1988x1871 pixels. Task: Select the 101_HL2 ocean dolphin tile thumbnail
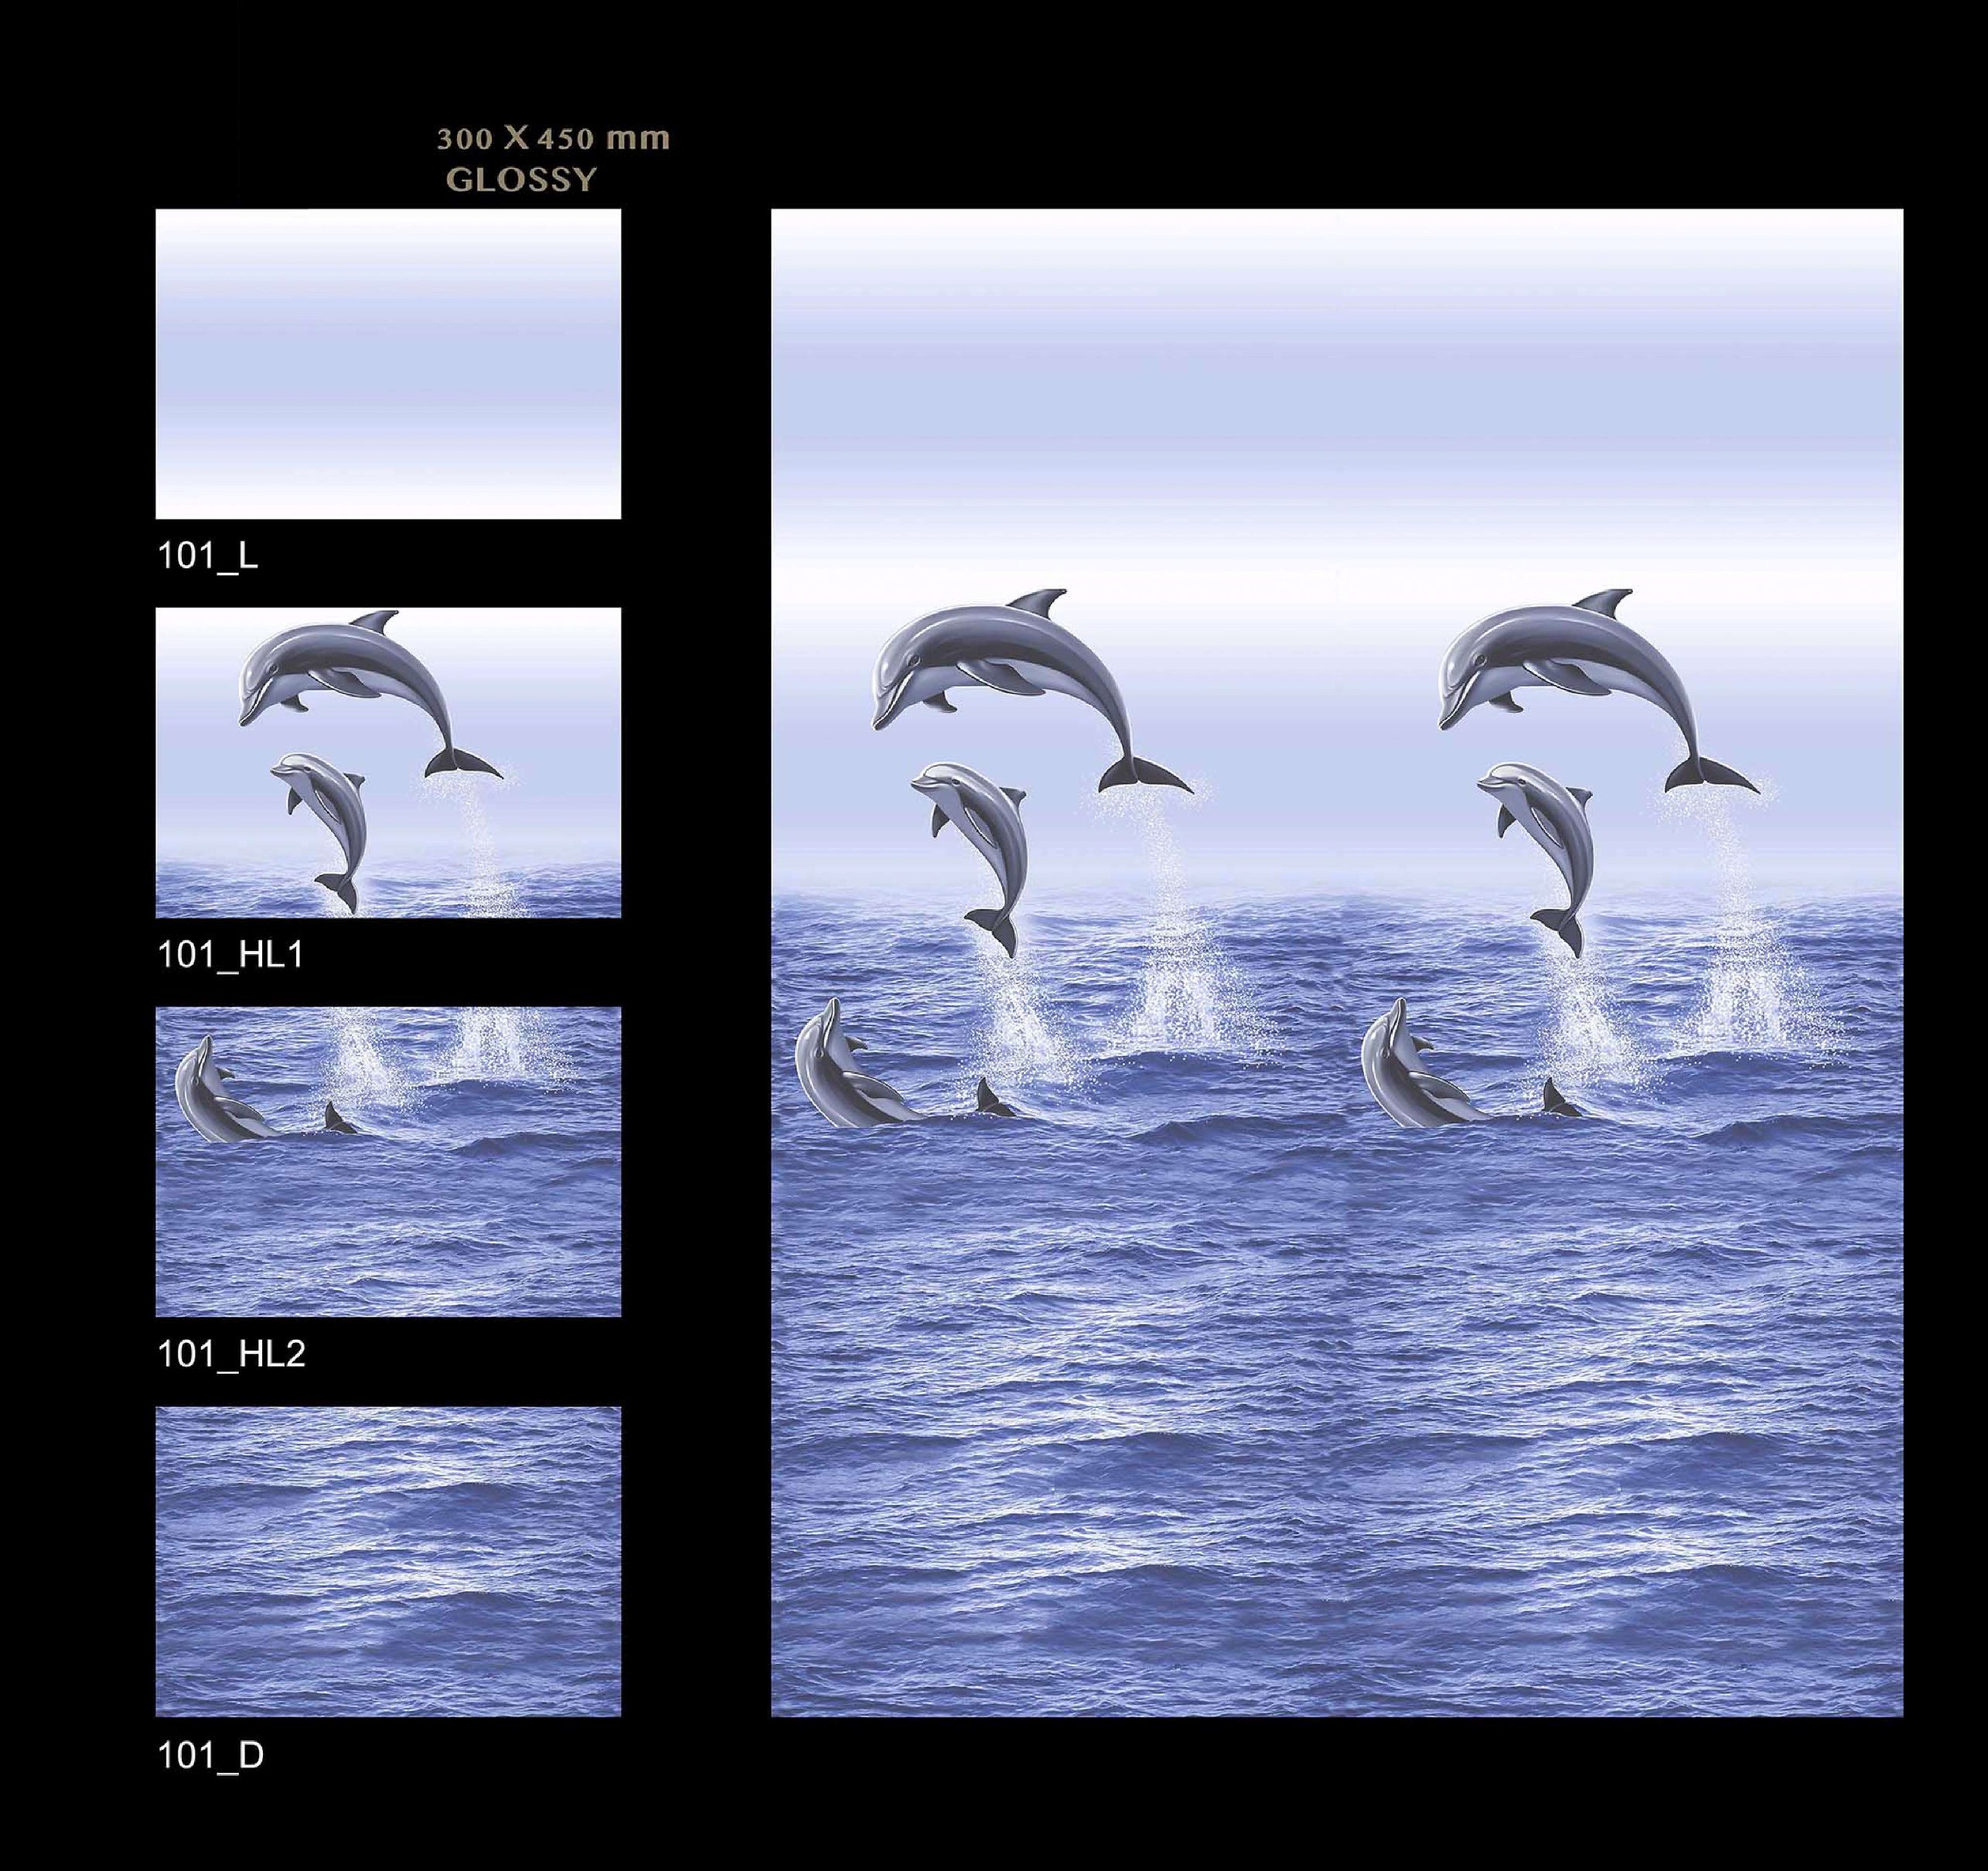[x=388, y=1162]
